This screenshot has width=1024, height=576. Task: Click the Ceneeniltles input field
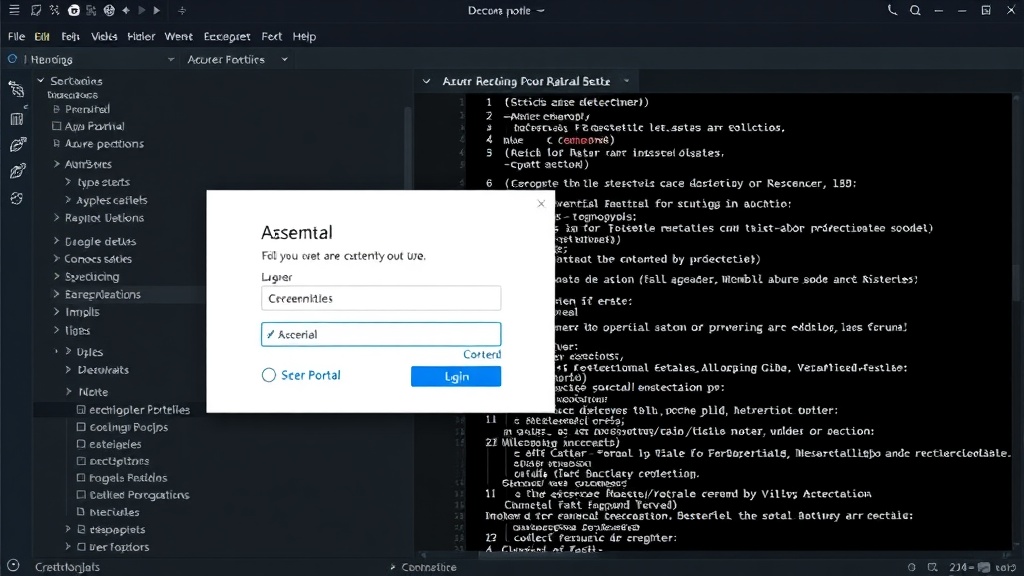(381, 298)
